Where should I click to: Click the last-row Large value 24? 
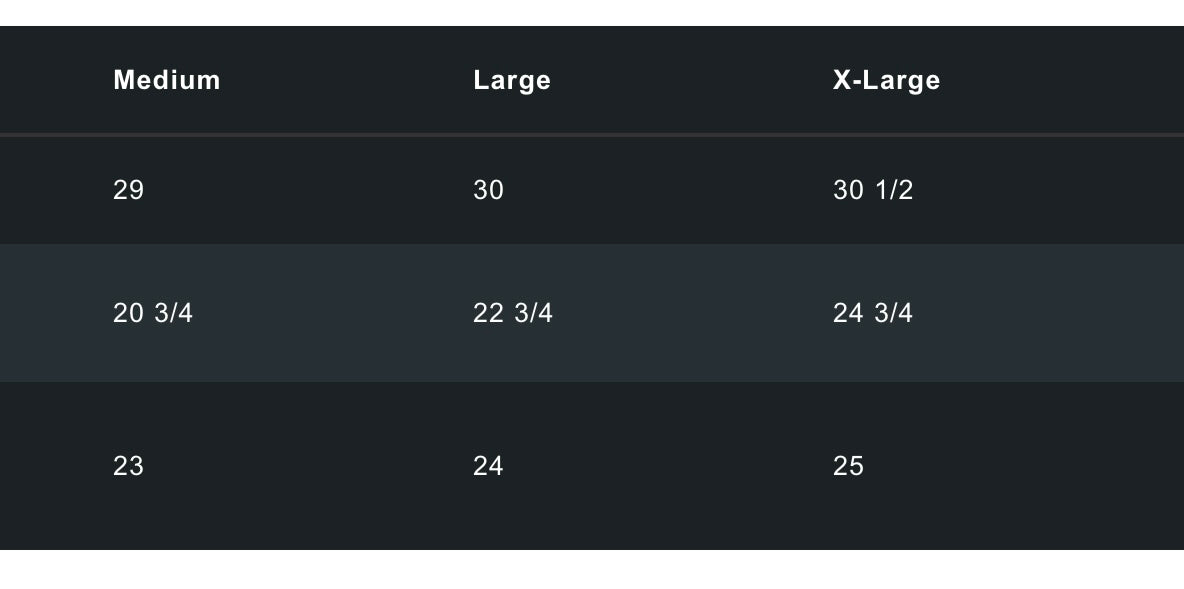point(488,466)
